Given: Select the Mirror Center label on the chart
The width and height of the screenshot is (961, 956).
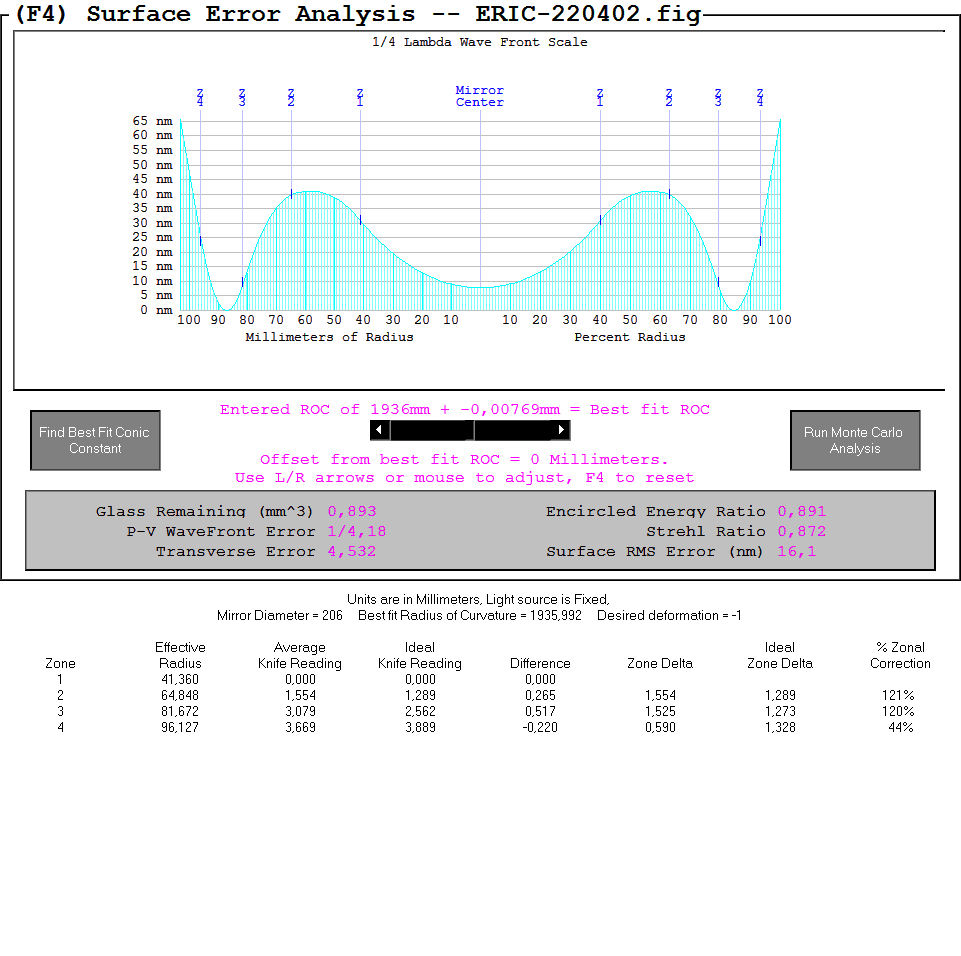Looking at the screenshot, I should click(x=480, y=96).
